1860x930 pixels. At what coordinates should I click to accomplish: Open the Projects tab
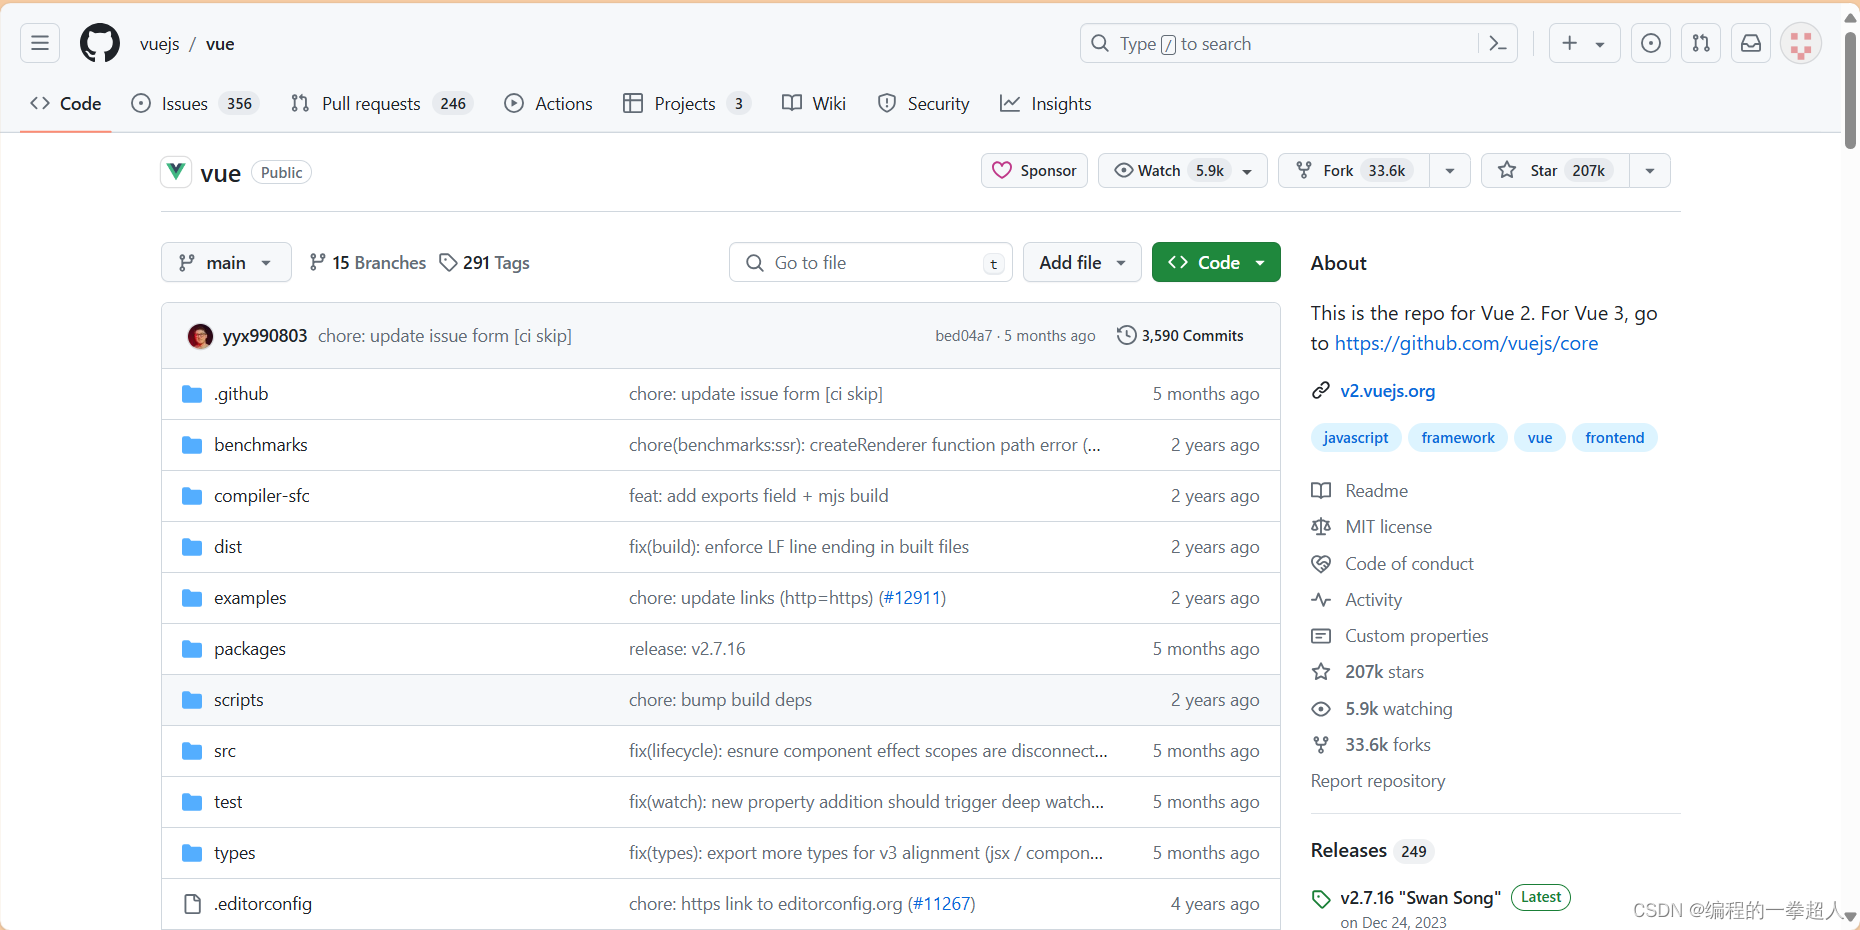click(686, 104)
